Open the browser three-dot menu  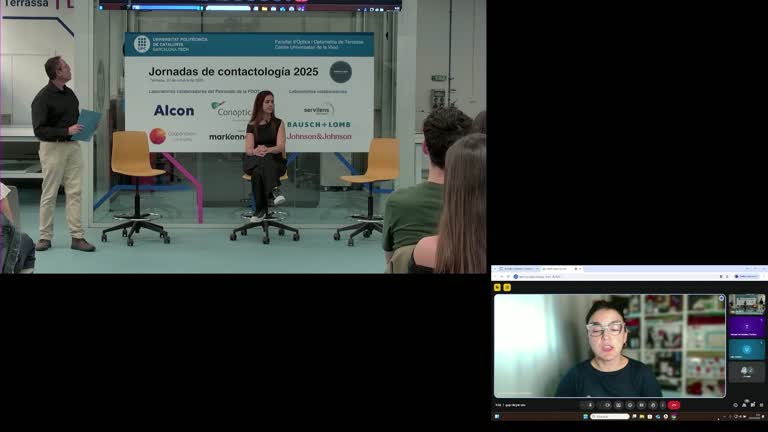tap(764, 277)
